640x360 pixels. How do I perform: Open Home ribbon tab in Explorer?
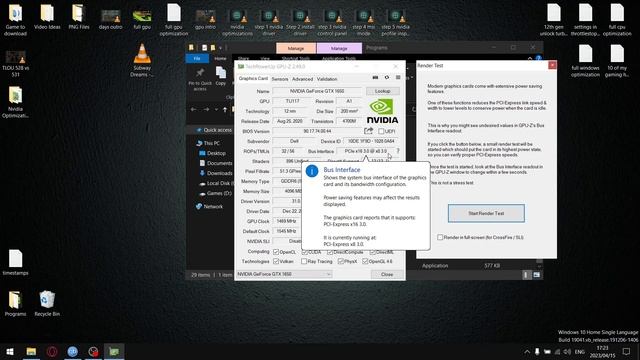coord(220,58)
